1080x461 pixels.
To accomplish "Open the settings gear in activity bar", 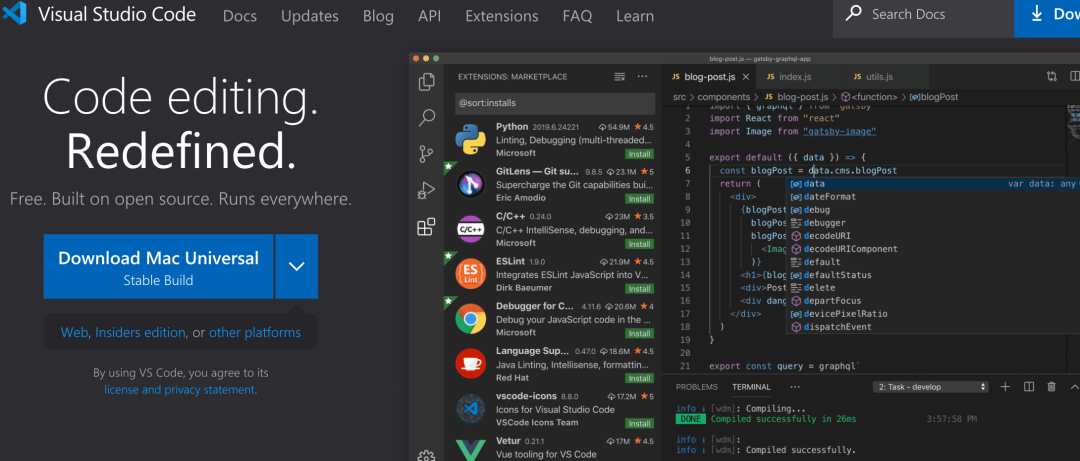I will (x=426, y=455).
